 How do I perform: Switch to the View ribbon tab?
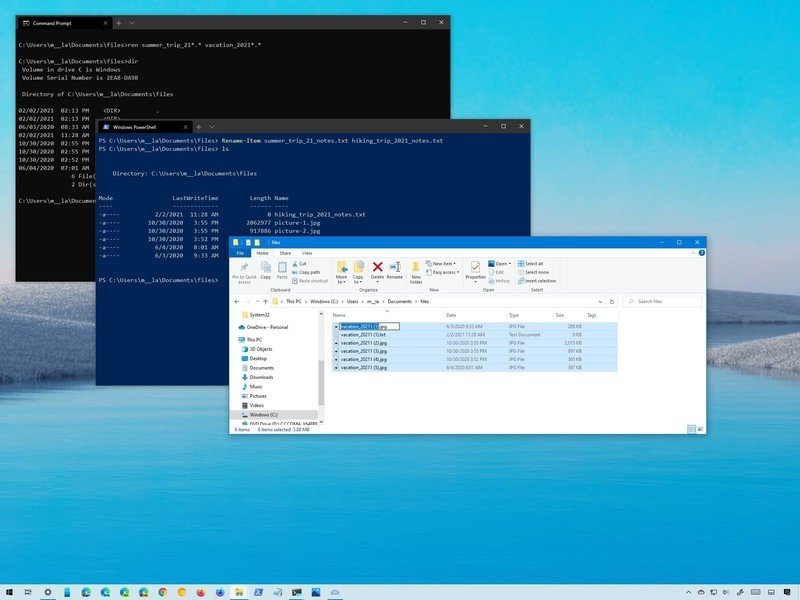coord(308,253)
